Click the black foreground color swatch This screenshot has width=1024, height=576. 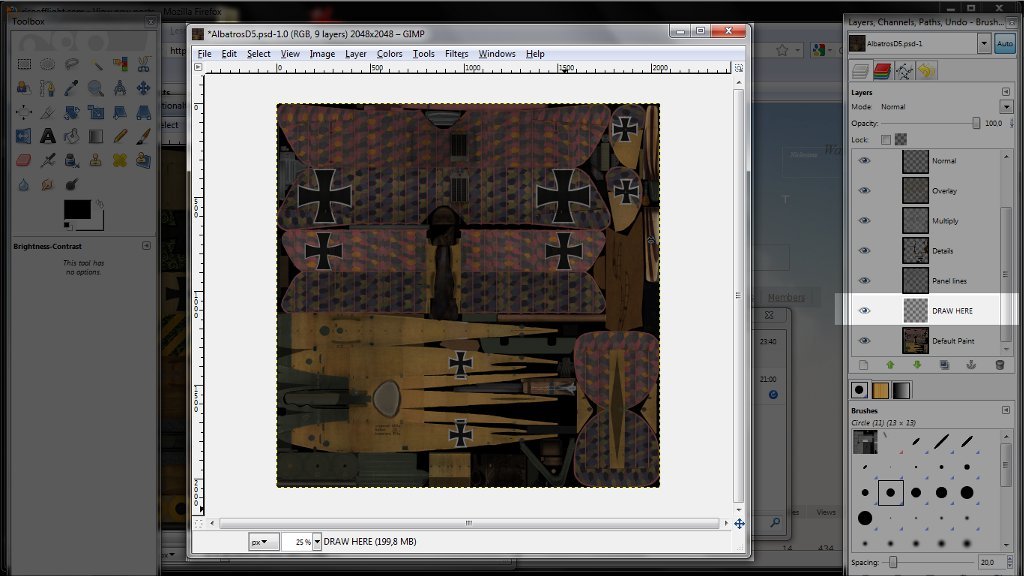[x=77, y=209]
